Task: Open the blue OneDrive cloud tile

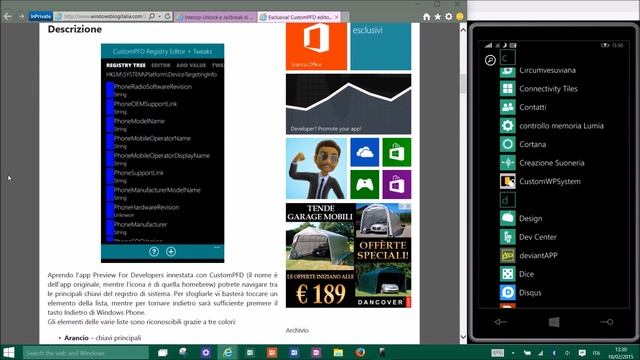Action: (364, 152)
